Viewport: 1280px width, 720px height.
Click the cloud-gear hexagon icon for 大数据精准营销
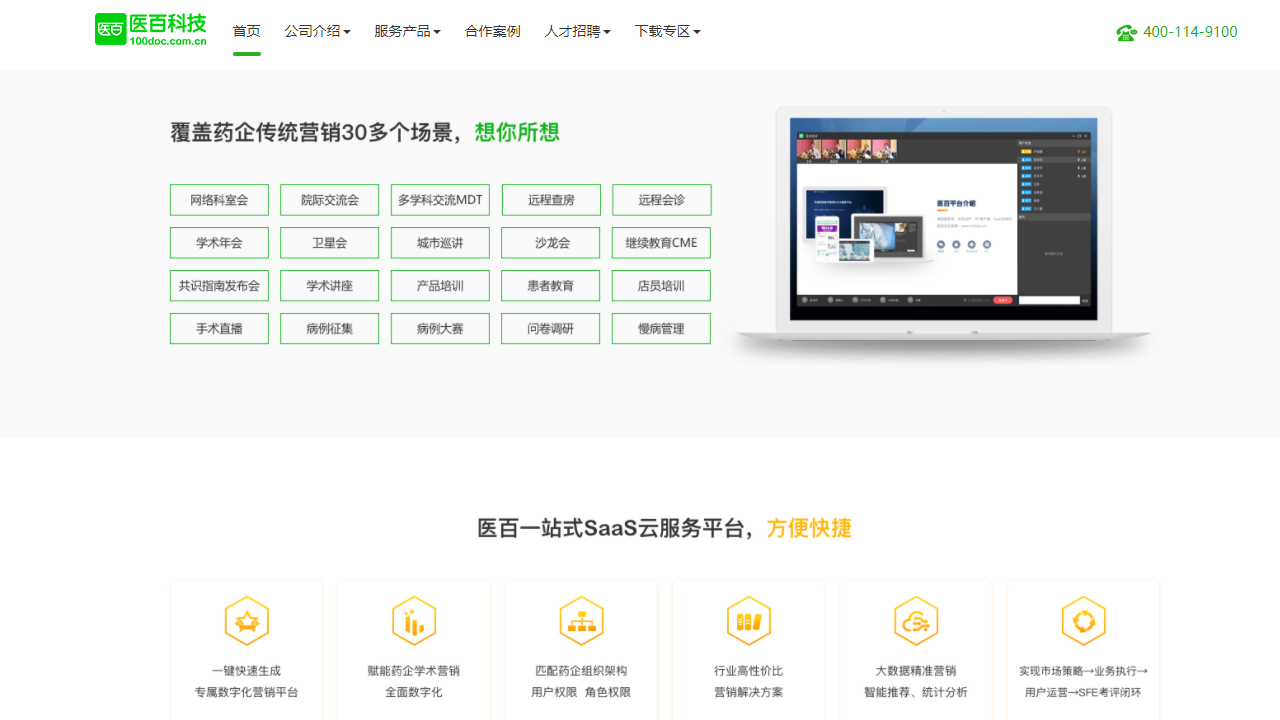point(916,620)
